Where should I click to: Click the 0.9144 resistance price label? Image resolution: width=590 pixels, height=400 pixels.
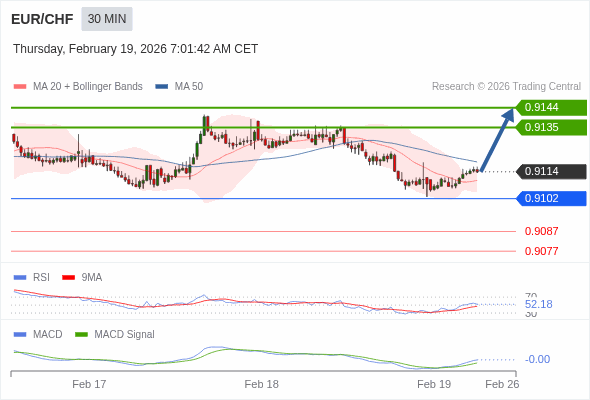pos(551,108)
